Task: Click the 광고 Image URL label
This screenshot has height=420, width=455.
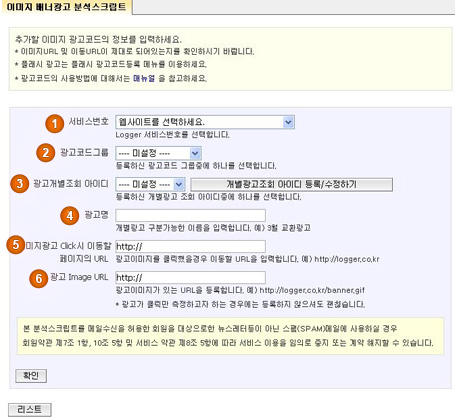Action: [79, 277]
